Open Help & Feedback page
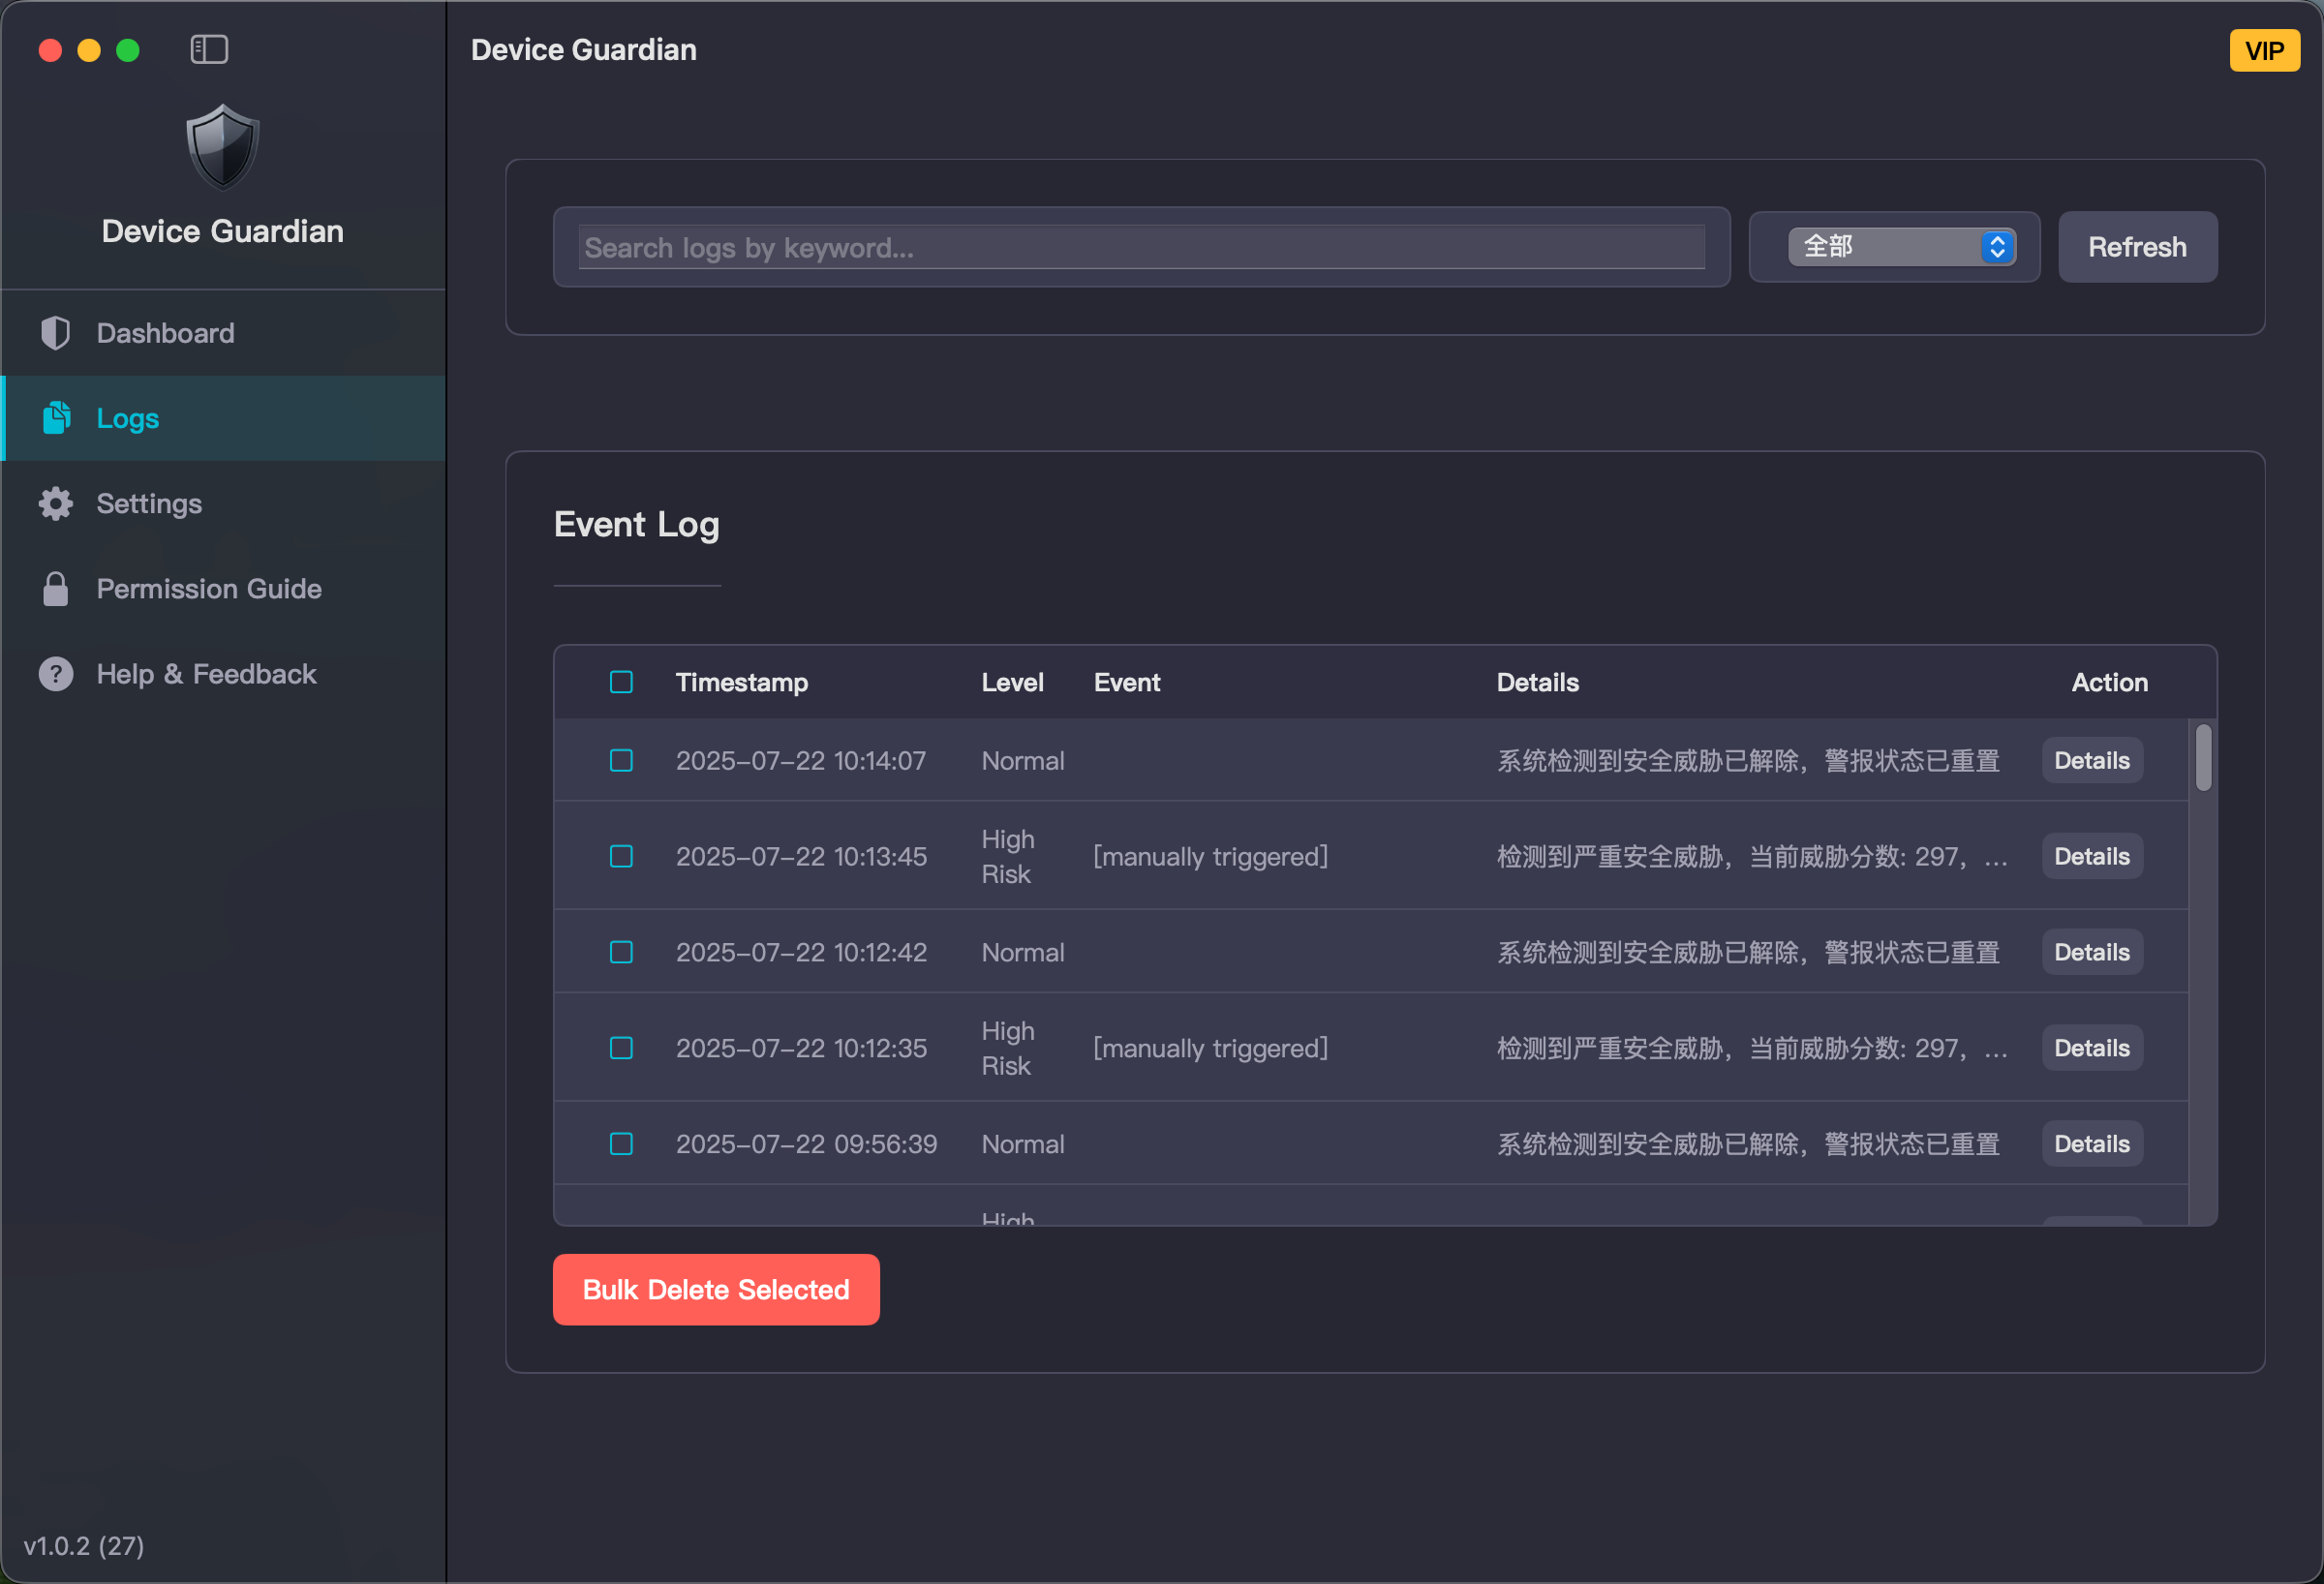2324x1584 pixels. [223, 674]
